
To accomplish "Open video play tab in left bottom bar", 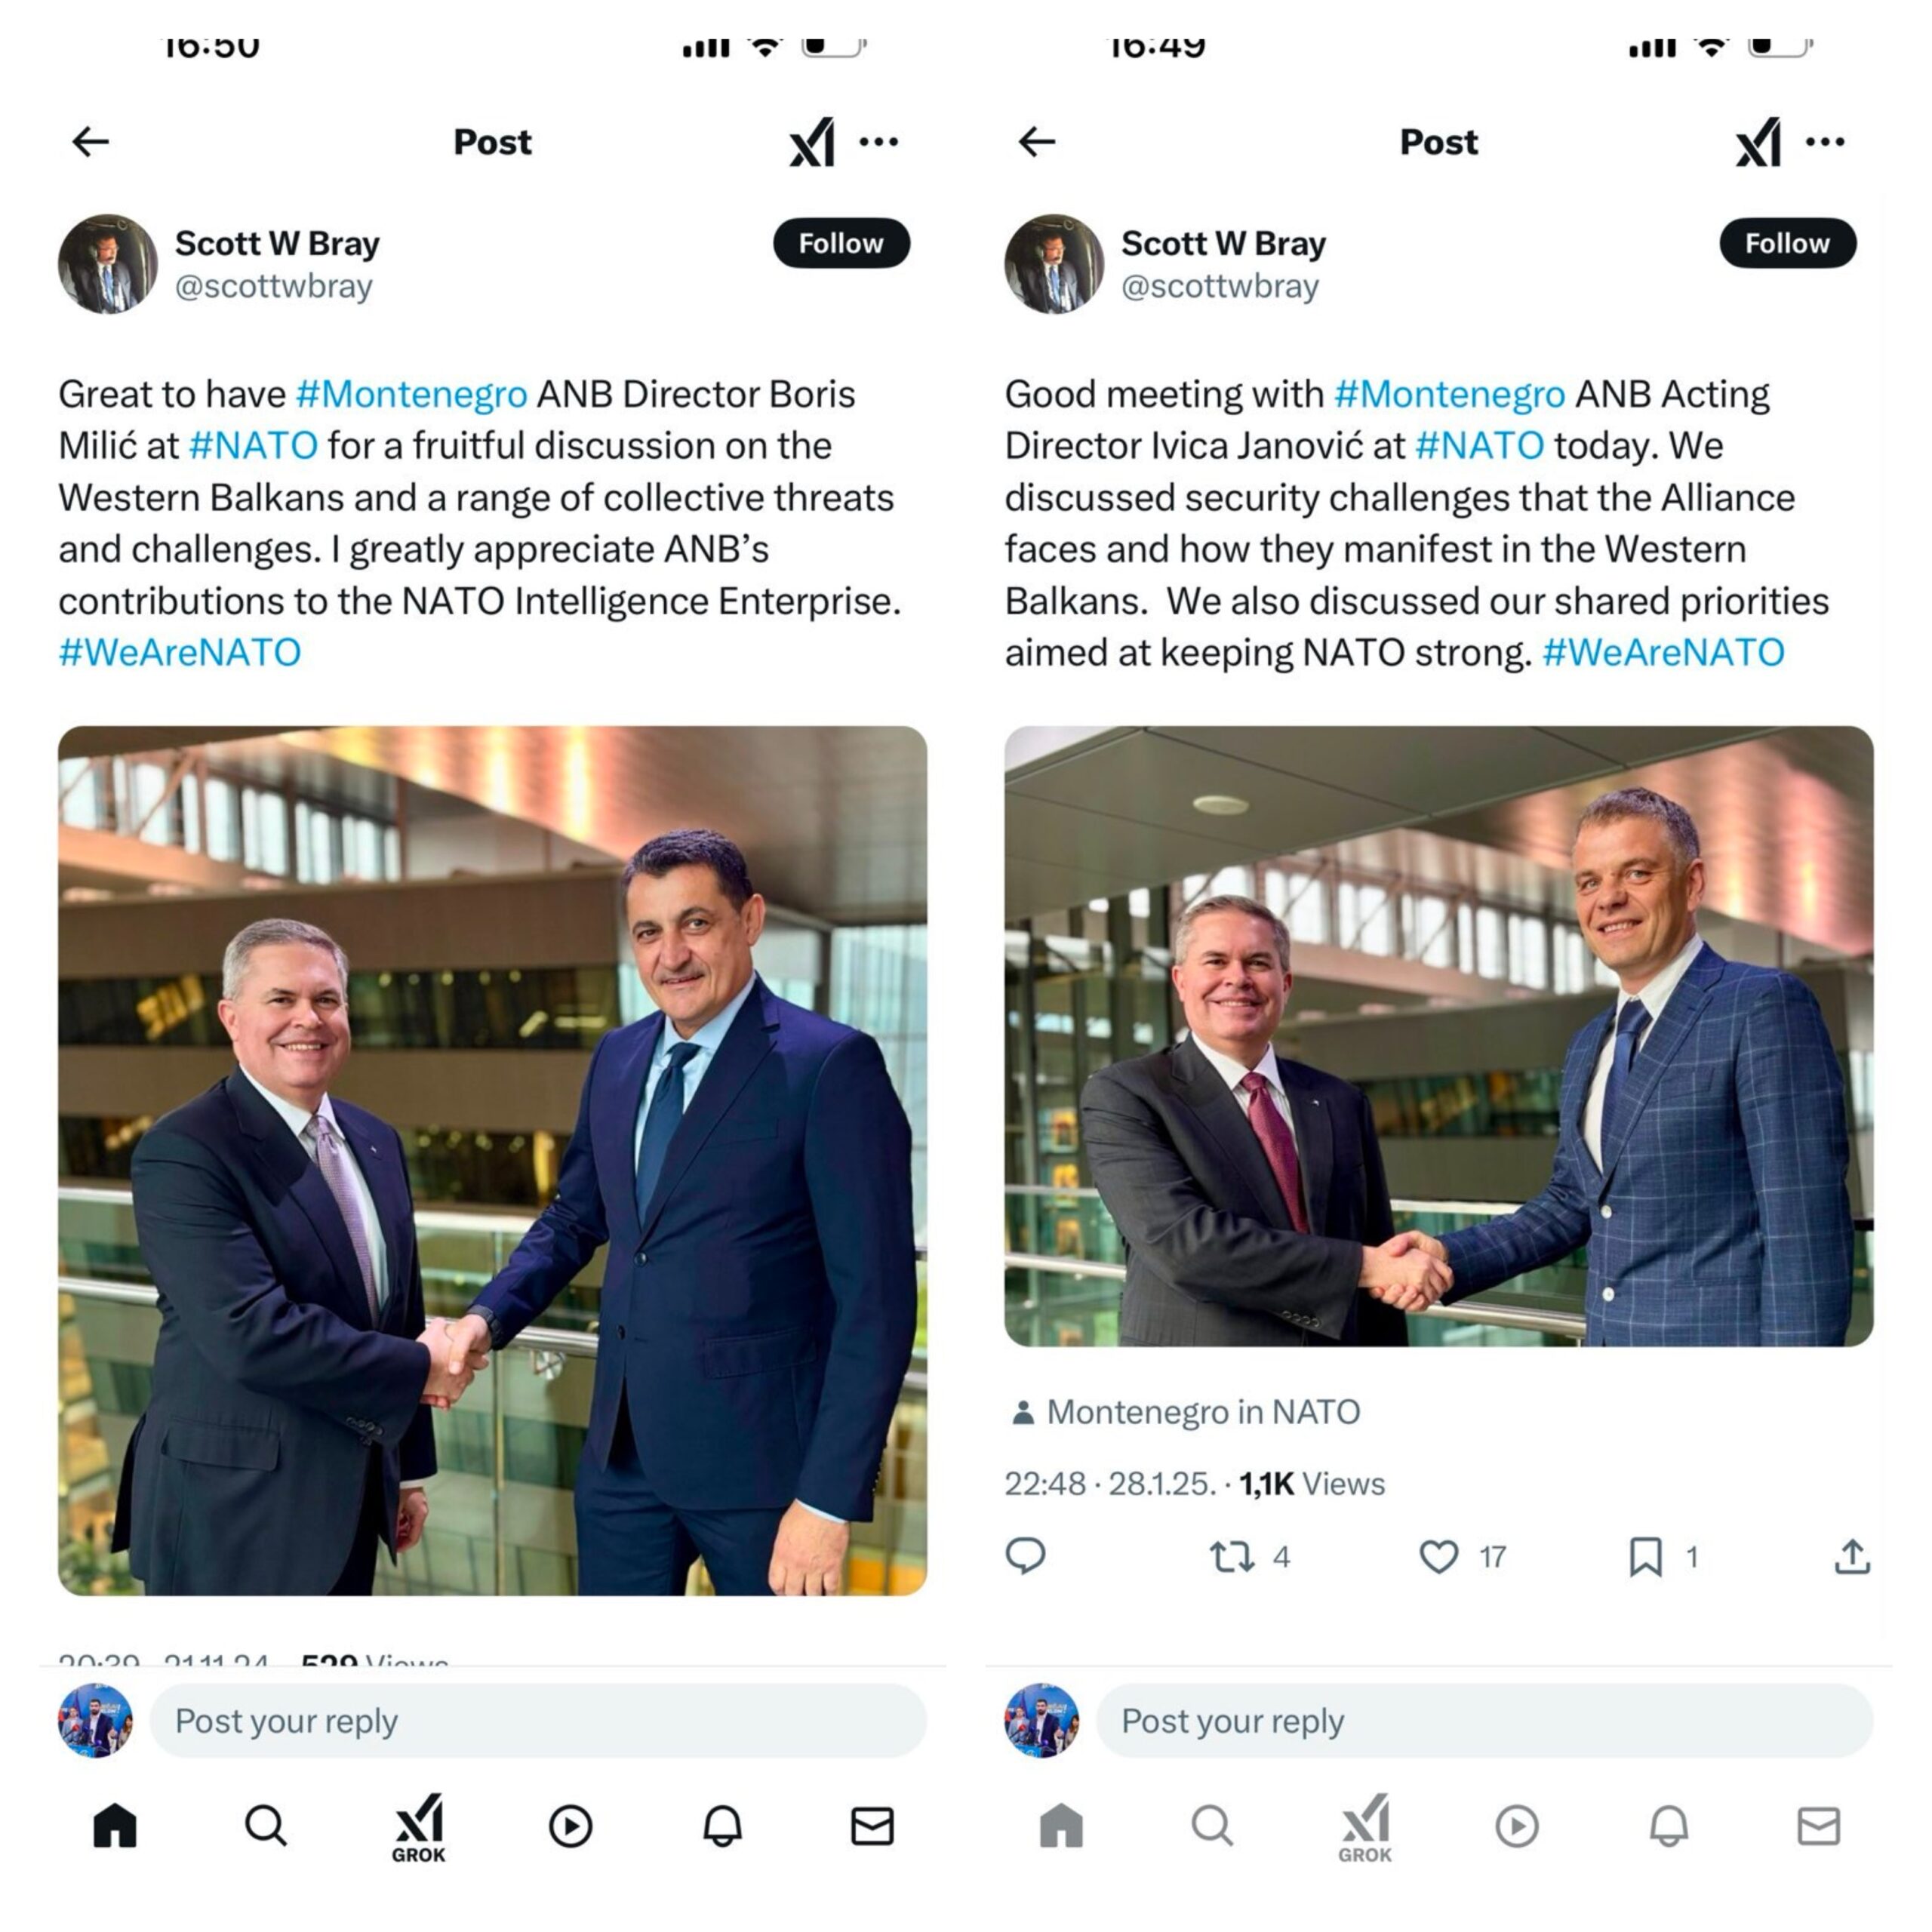I will coord(570,1826).
